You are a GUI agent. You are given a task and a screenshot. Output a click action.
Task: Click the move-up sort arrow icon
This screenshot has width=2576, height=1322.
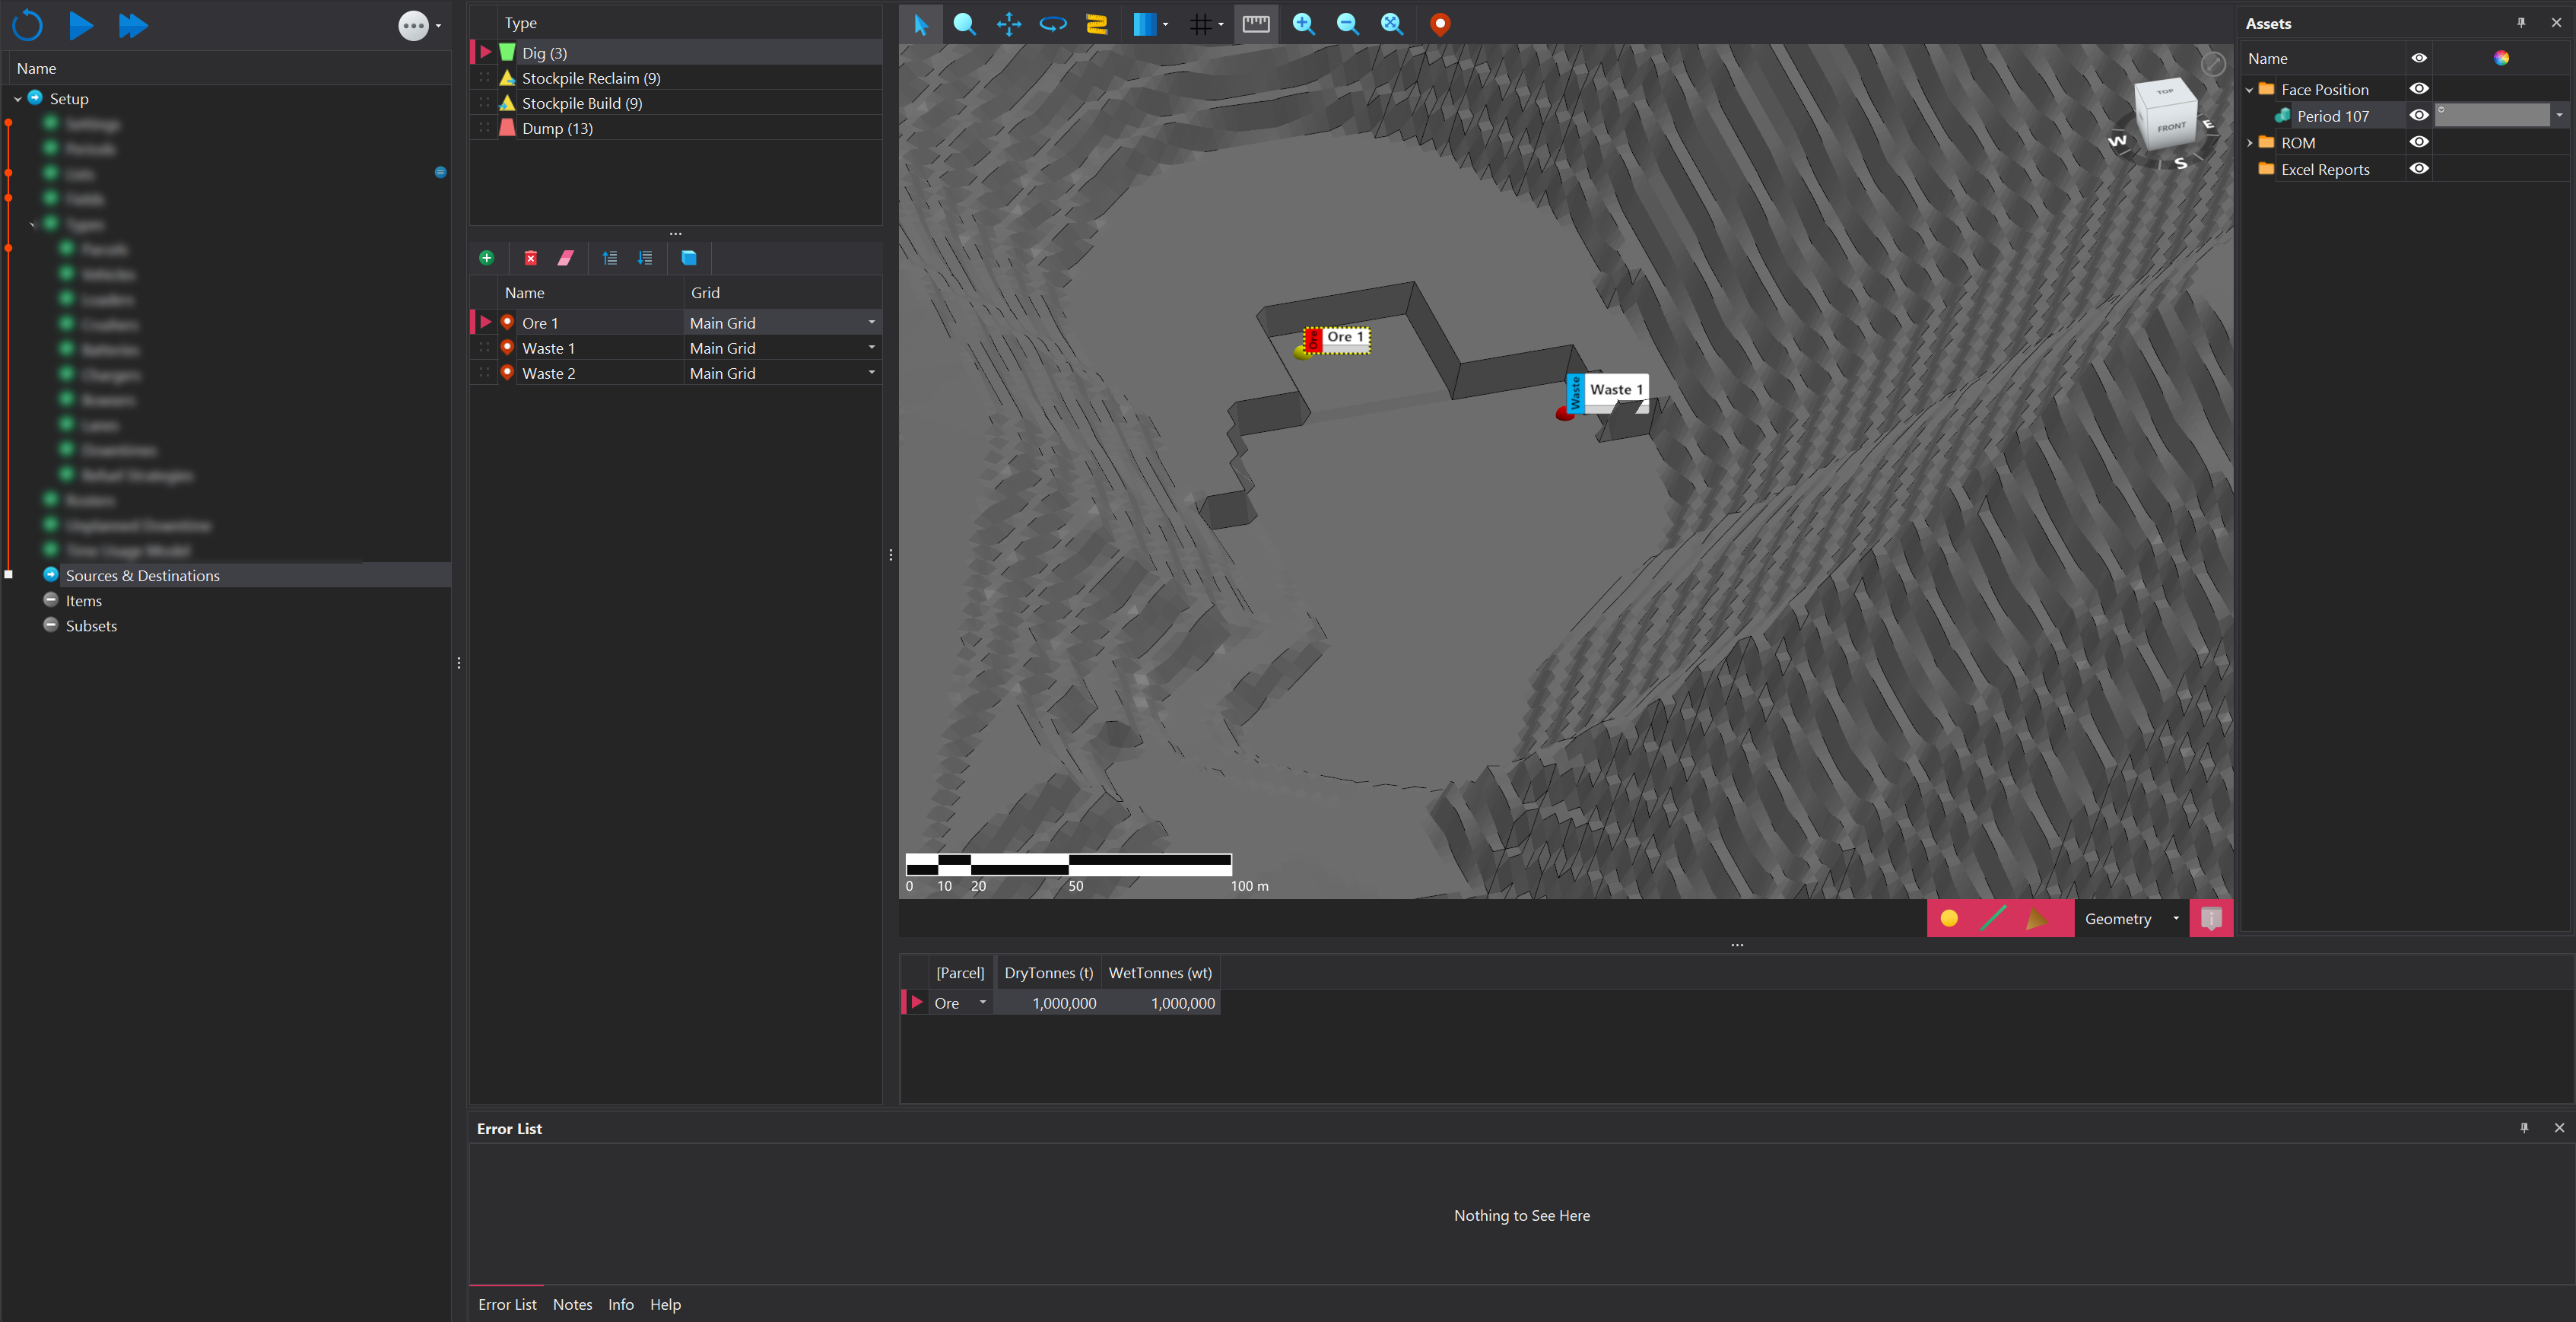(x=610, y=258)
